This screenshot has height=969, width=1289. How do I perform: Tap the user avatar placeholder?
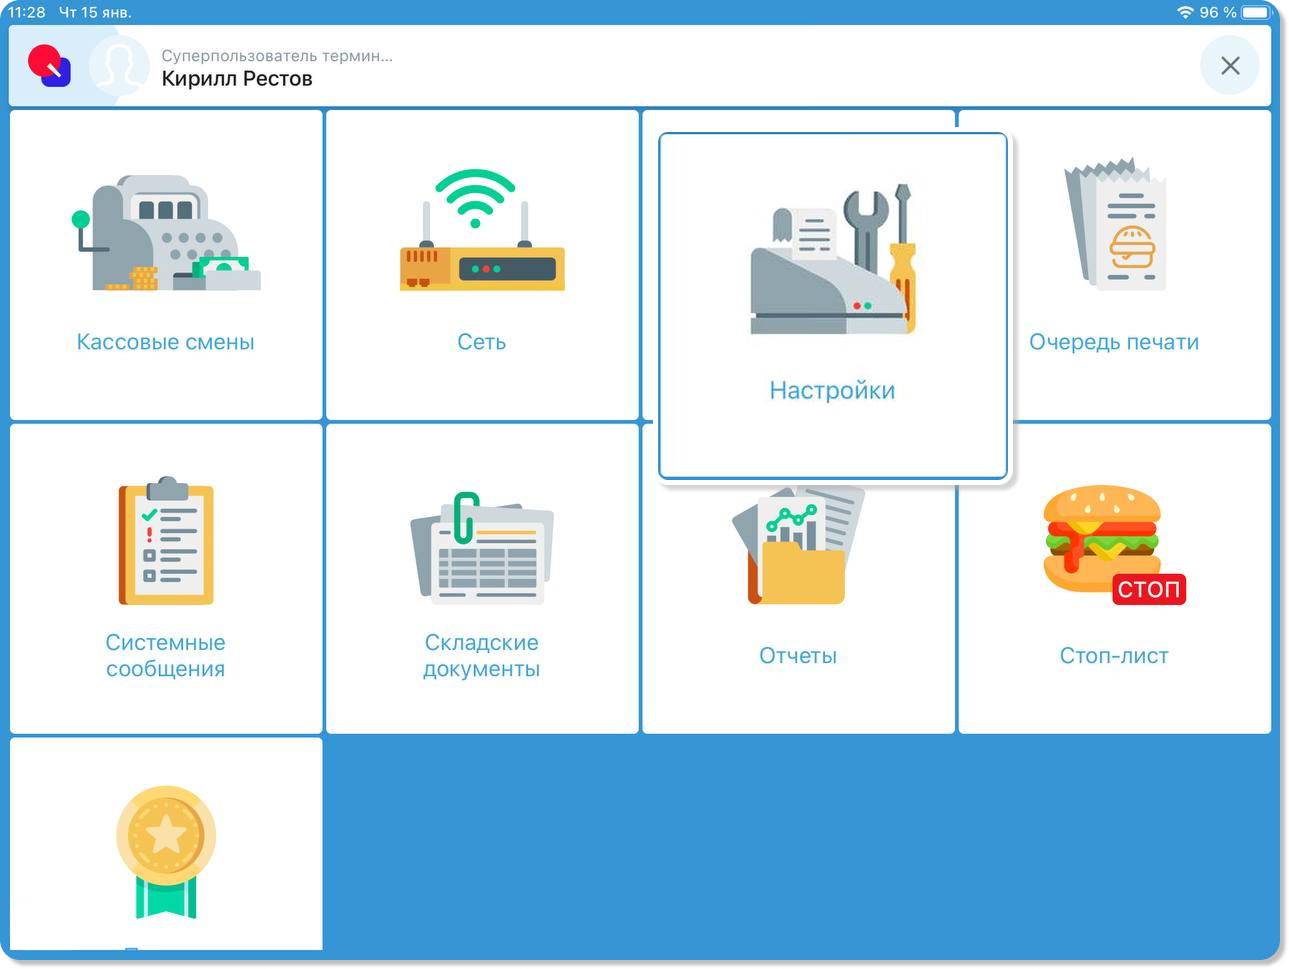point(118,66)
